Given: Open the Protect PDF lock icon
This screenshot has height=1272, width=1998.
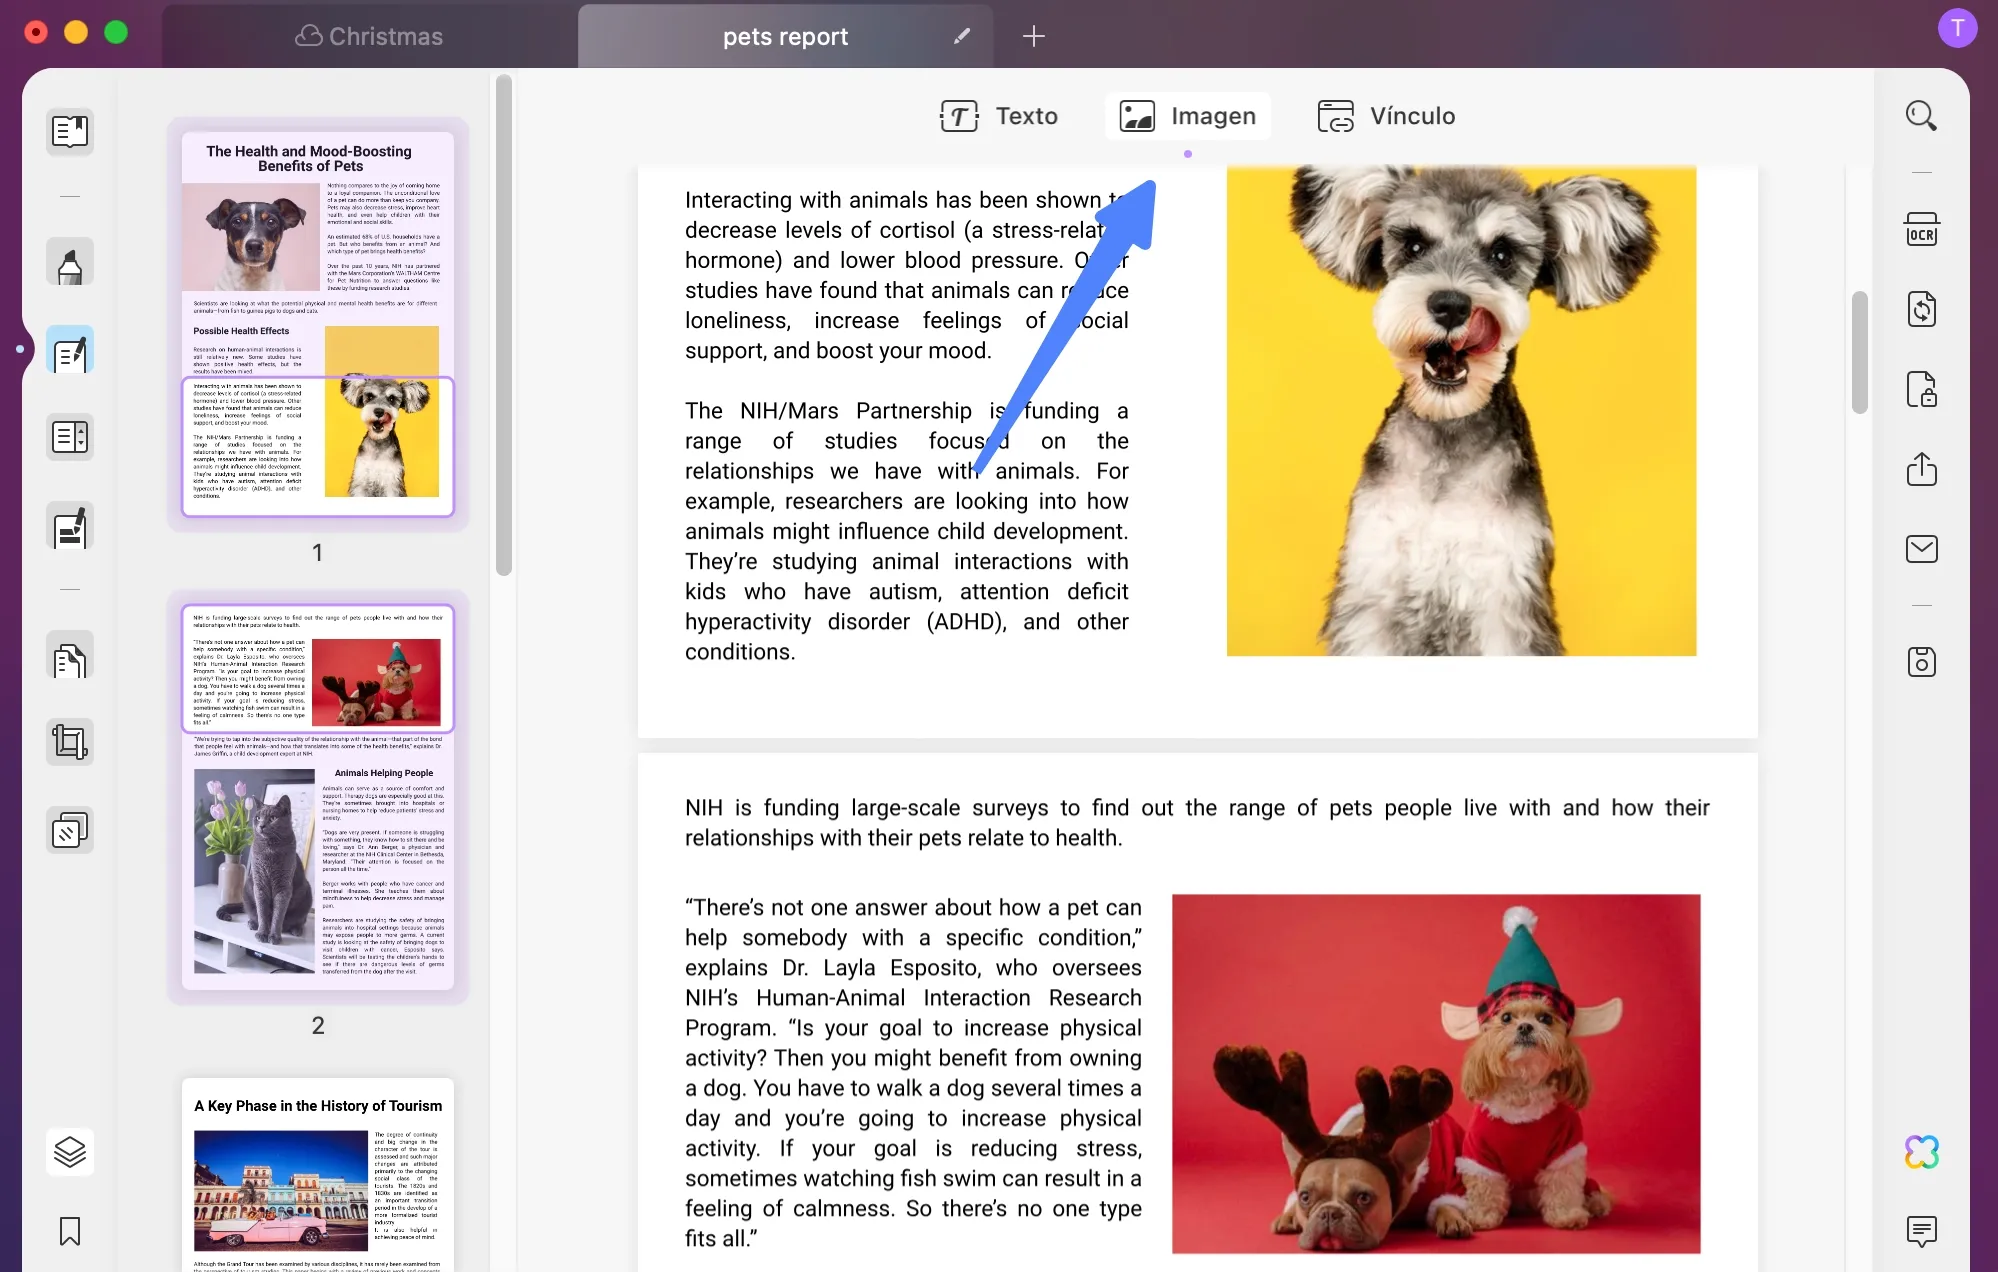Looking at the screenshot, I should click(1921, 389).
